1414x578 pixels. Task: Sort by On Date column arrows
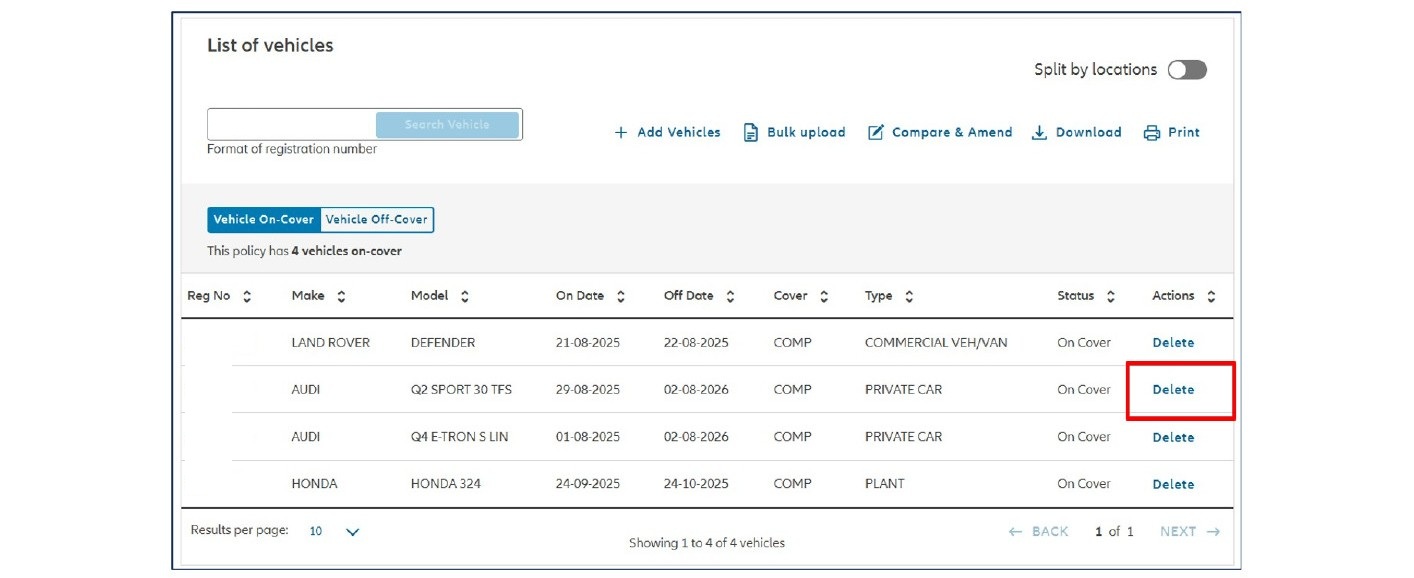coord(621,296)
